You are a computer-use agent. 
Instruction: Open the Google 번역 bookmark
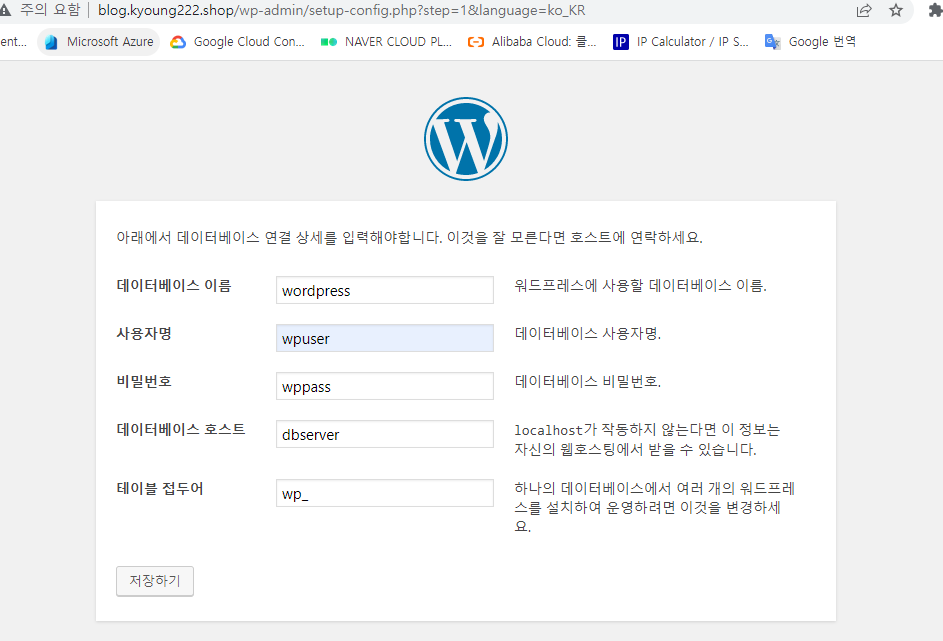(x=810, y=41)
